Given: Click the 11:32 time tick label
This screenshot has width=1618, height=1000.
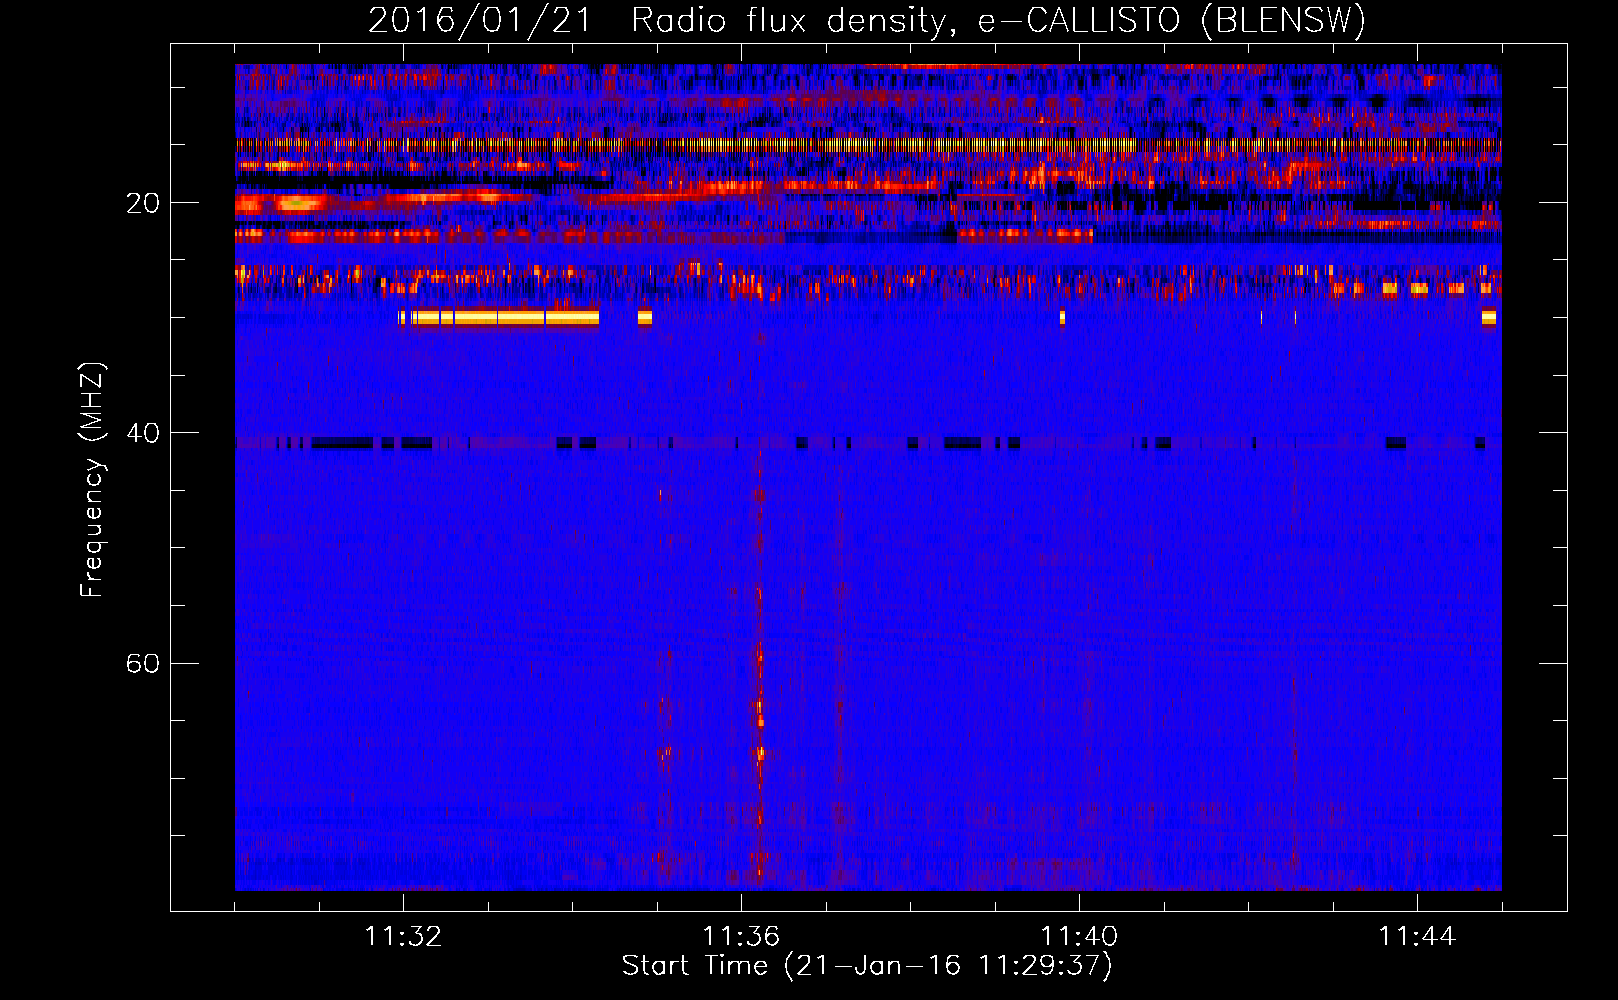Looking at the screenshot, I should point(403,937).
